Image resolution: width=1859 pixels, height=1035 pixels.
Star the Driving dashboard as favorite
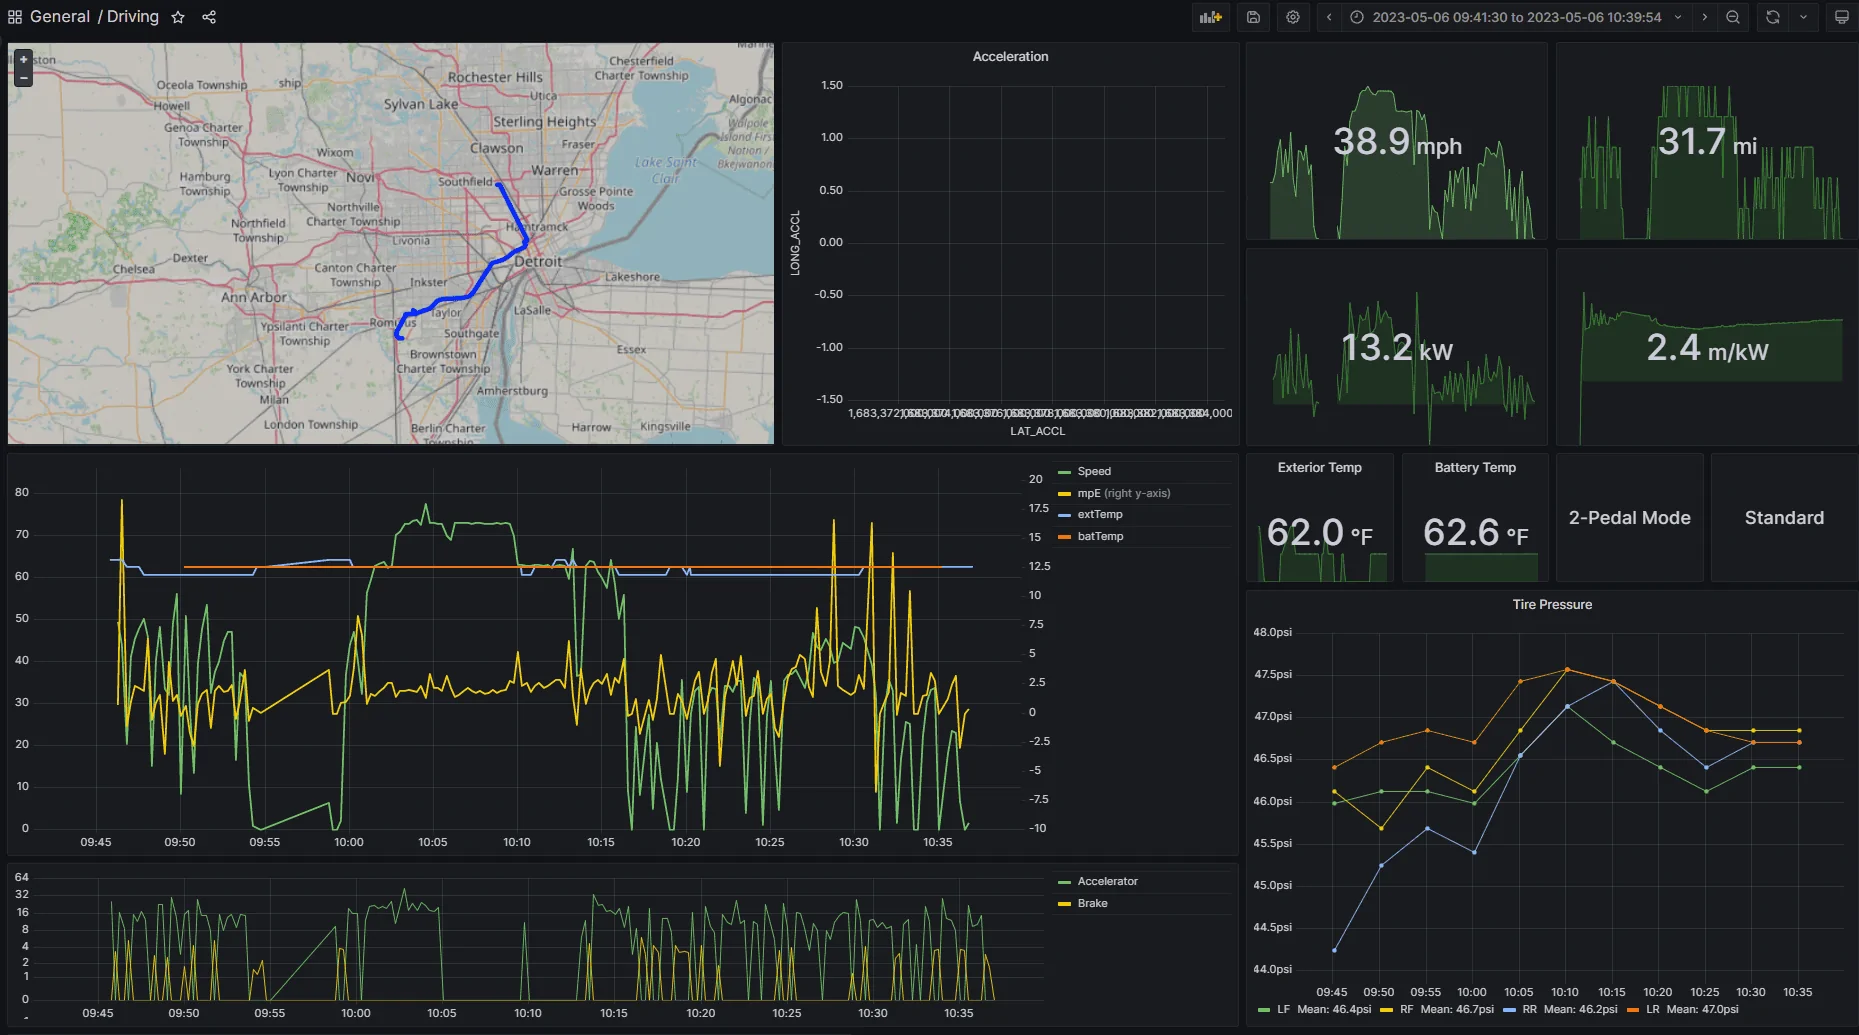[178, 17]
